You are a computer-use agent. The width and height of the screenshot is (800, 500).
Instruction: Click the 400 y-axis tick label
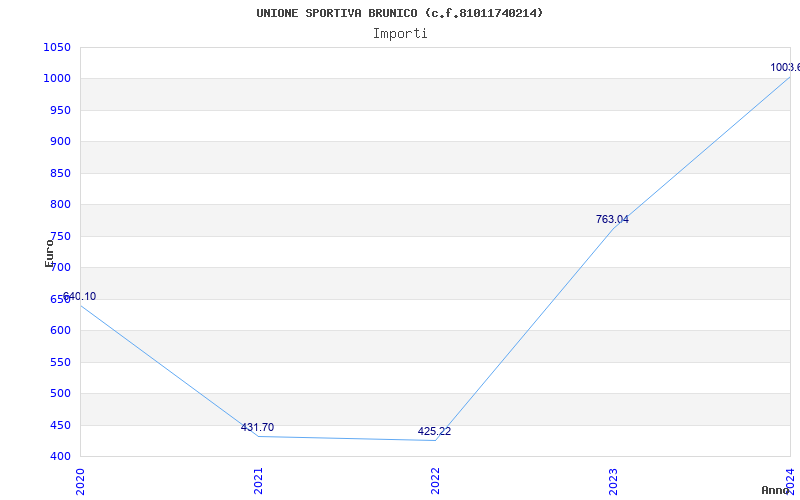tap(60, 457)
